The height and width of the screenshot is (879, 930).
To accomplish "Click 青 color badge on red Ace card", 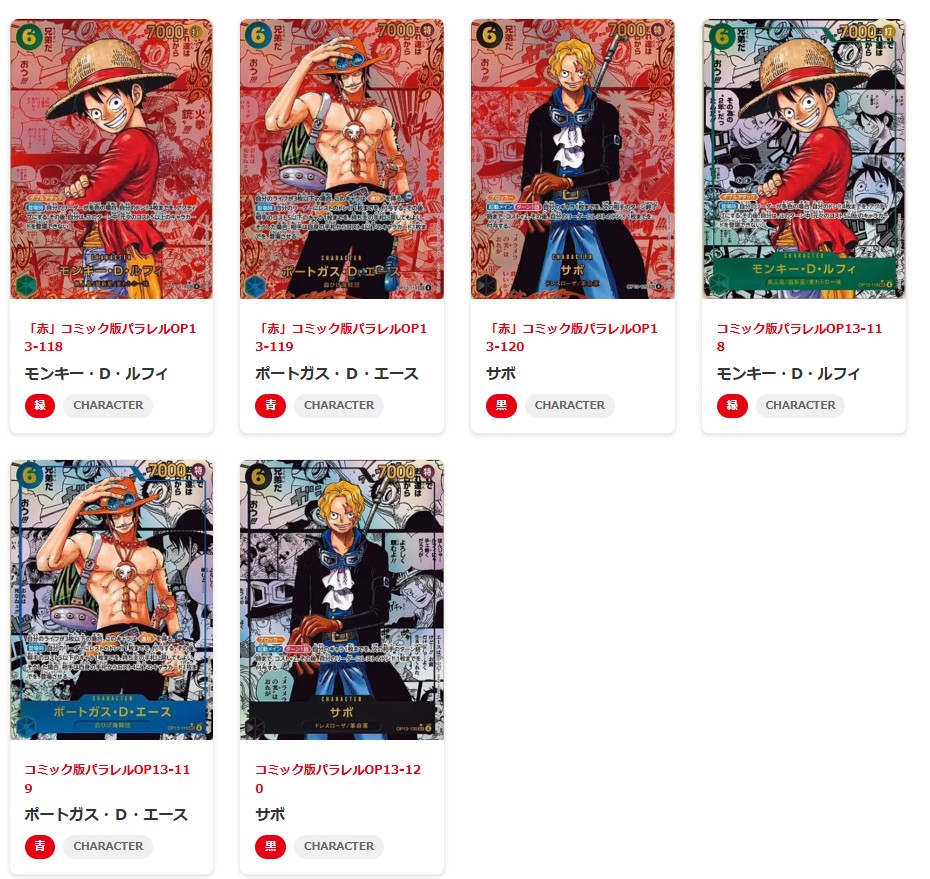I will 270,406.
